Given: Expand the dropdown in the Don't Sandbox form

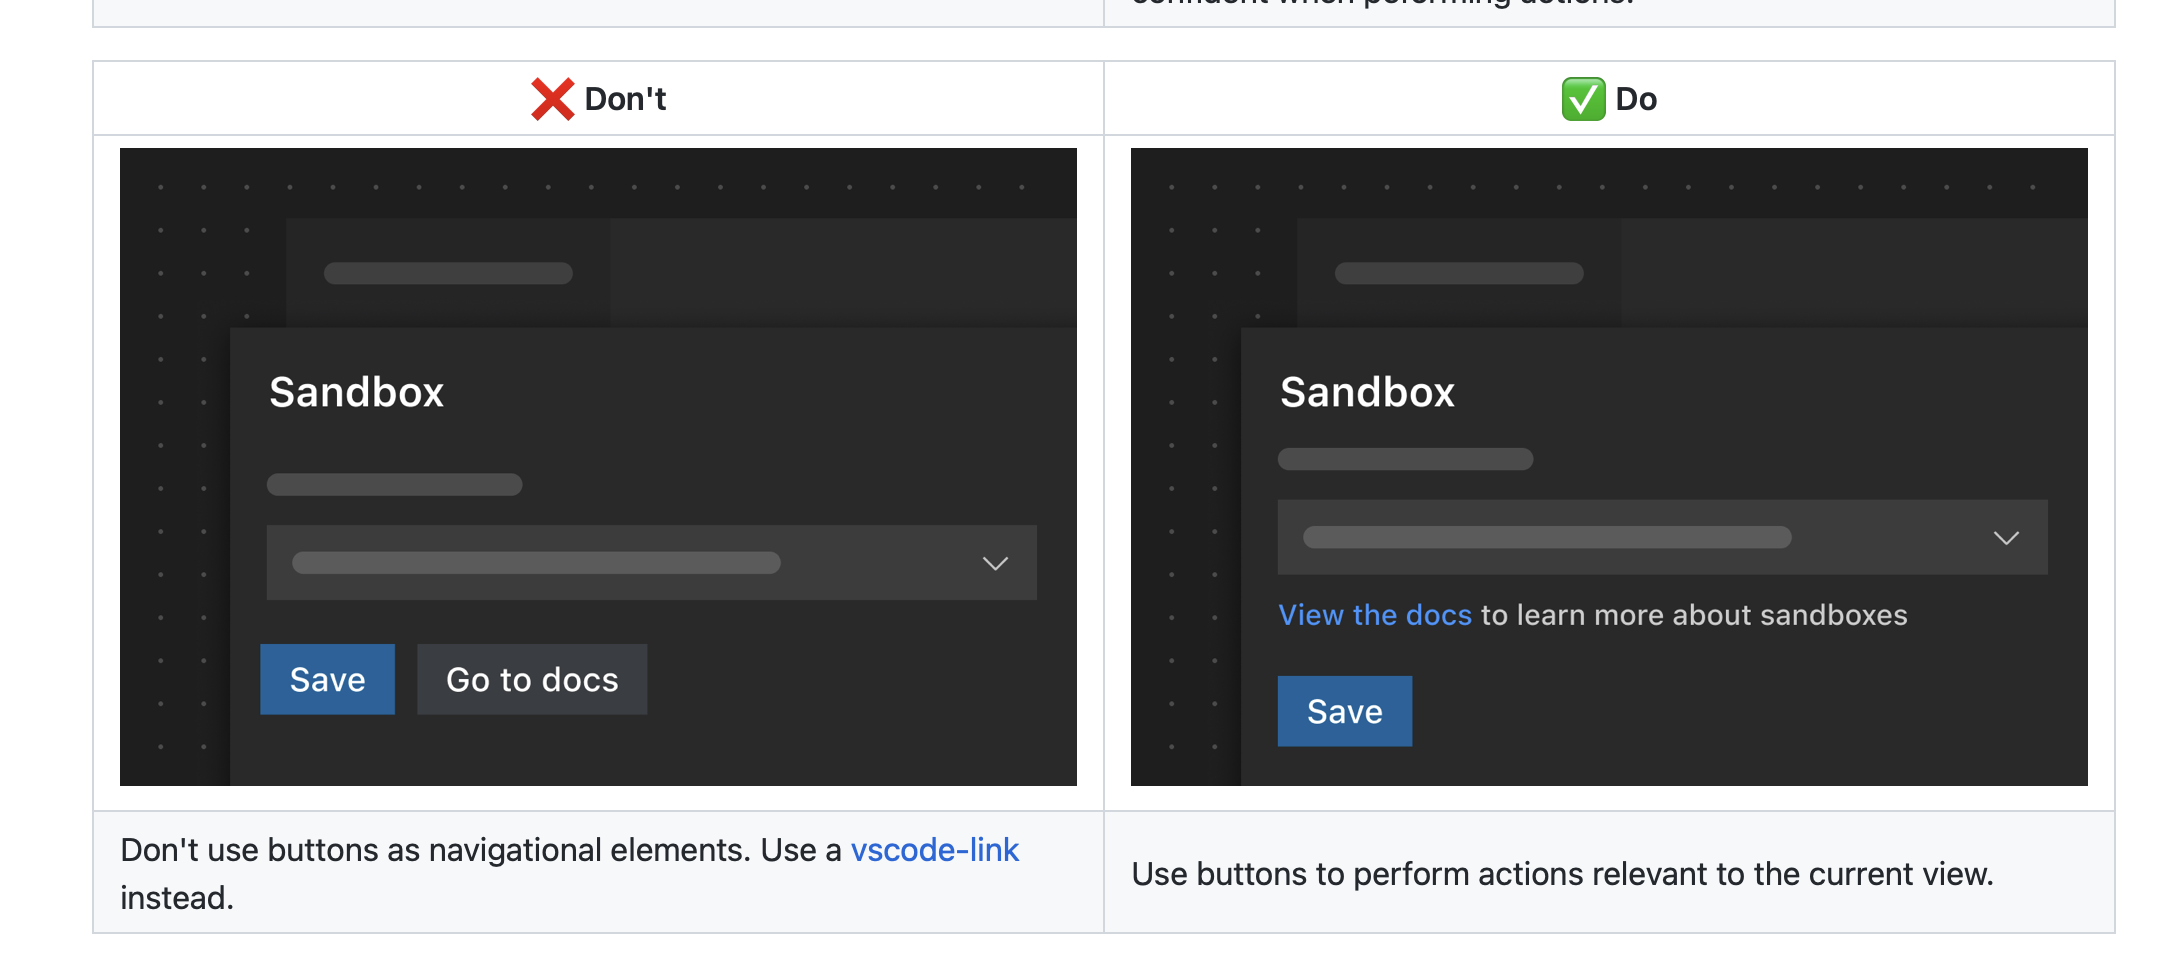Looking at the screenshot, I should 993,562.
